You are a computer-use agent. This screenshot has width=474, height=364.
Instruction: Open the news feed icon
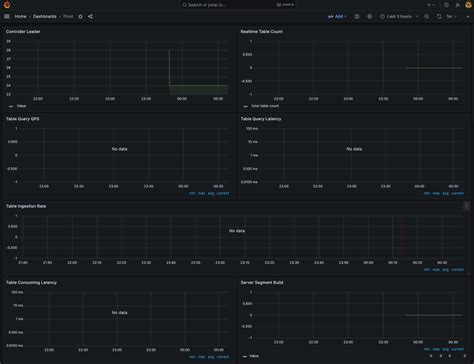[x=457, y=5]
